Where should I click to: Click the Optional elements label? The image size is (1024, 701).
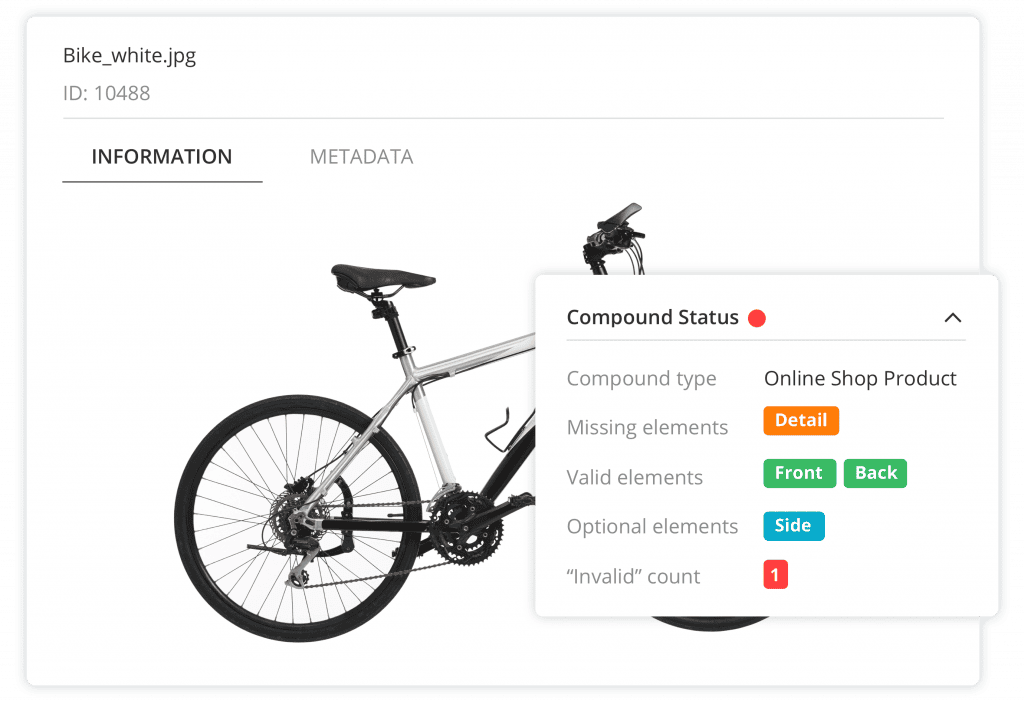coord(652,527)
